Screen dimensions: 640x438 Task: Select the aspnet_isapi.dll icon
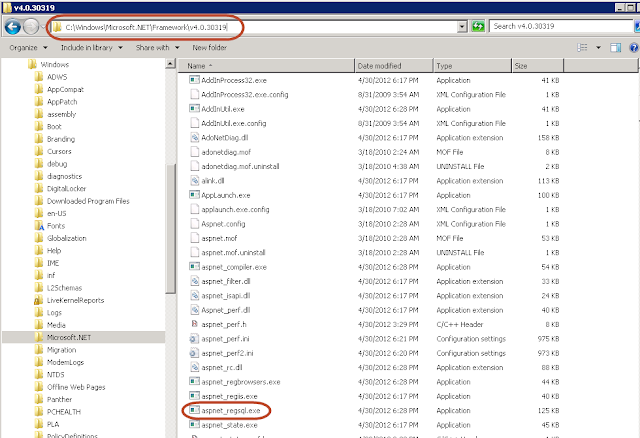point(194,296)
